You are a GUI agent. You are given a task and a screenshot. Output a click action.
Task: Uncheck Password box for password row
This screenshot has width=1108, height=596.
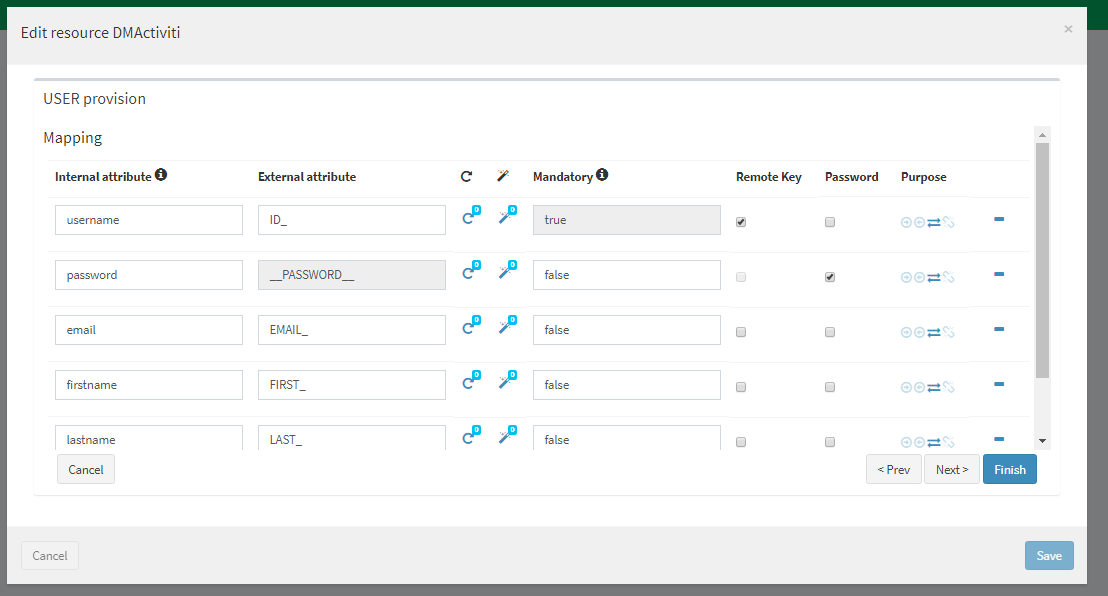(x=830, y=277)
